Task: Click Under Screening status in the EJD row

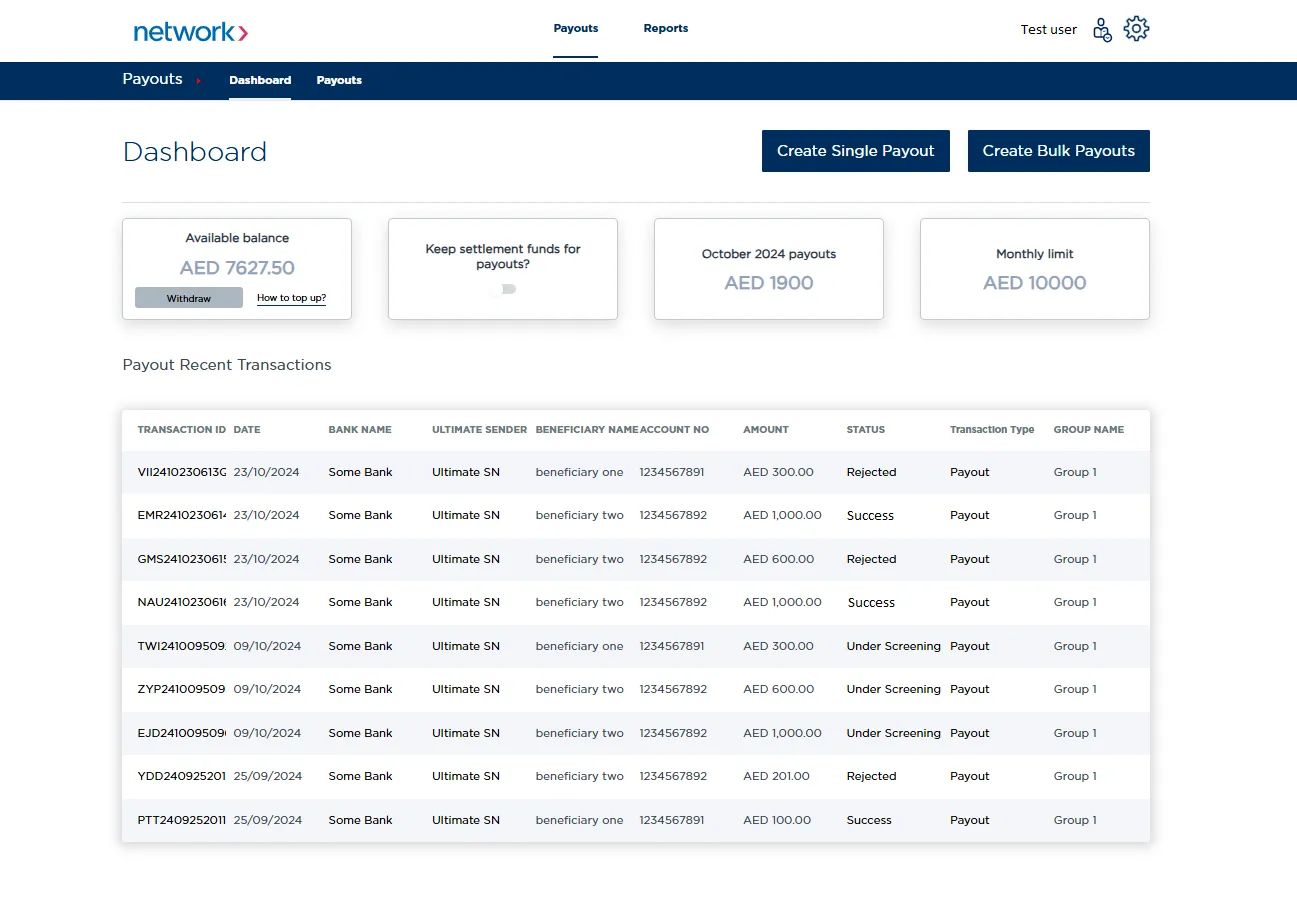Action: (893, 733)
